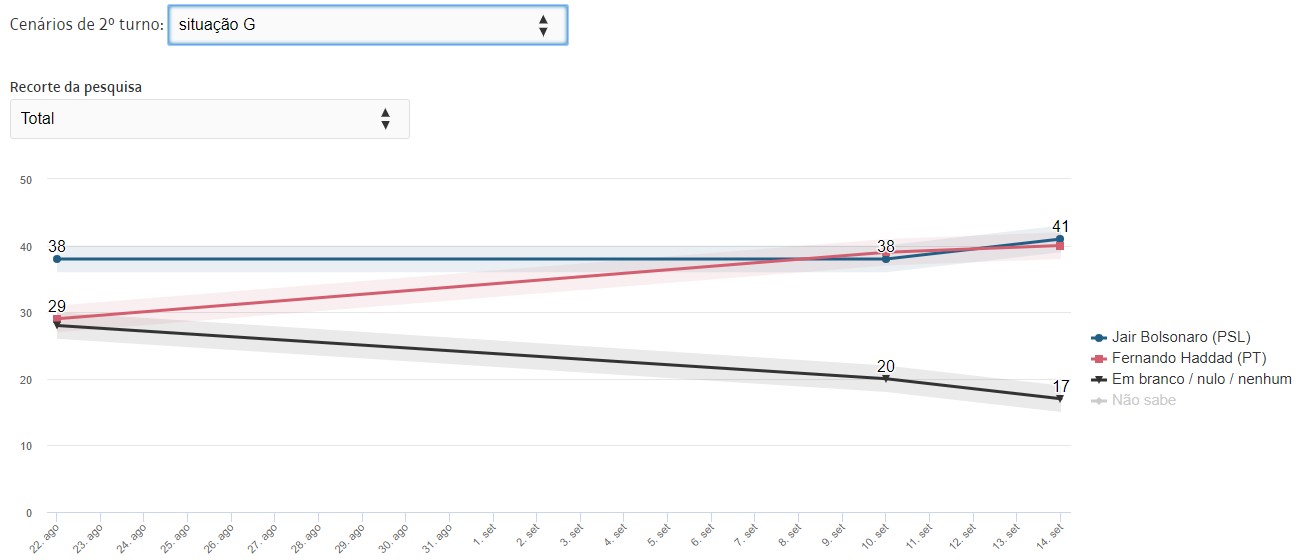The image size is (1304, 560).
Task: Click the red square legend marker for Haddad
Action: coord(1100,358)
